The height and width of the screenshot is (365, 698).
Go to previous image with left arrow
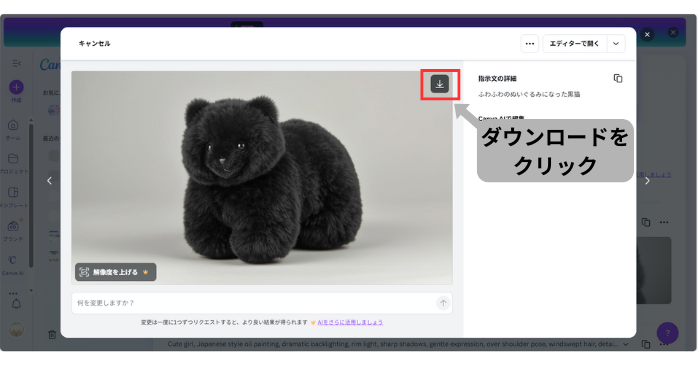(x=49, y=181)
